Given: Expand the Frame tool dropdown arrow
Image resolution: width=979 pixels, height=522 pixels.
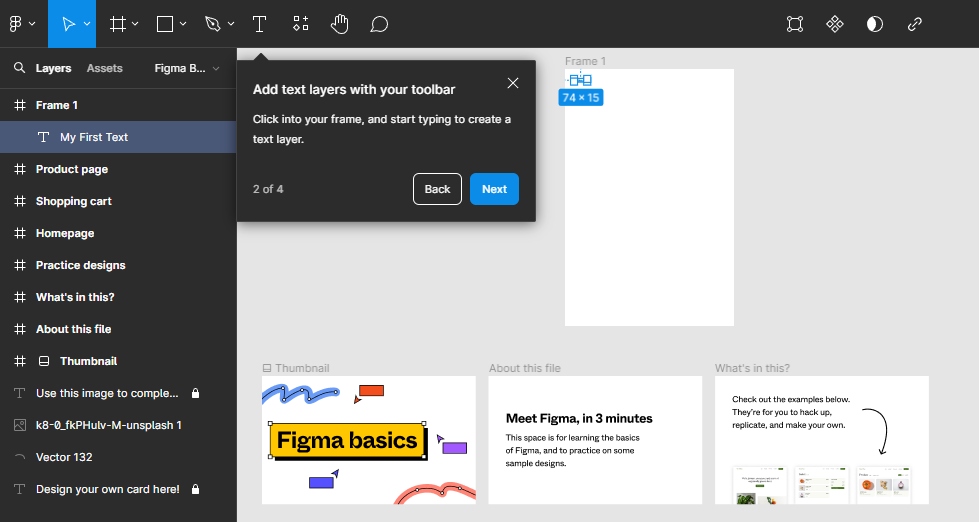Looking at the screenshot, I should click(x=135, y=24).
